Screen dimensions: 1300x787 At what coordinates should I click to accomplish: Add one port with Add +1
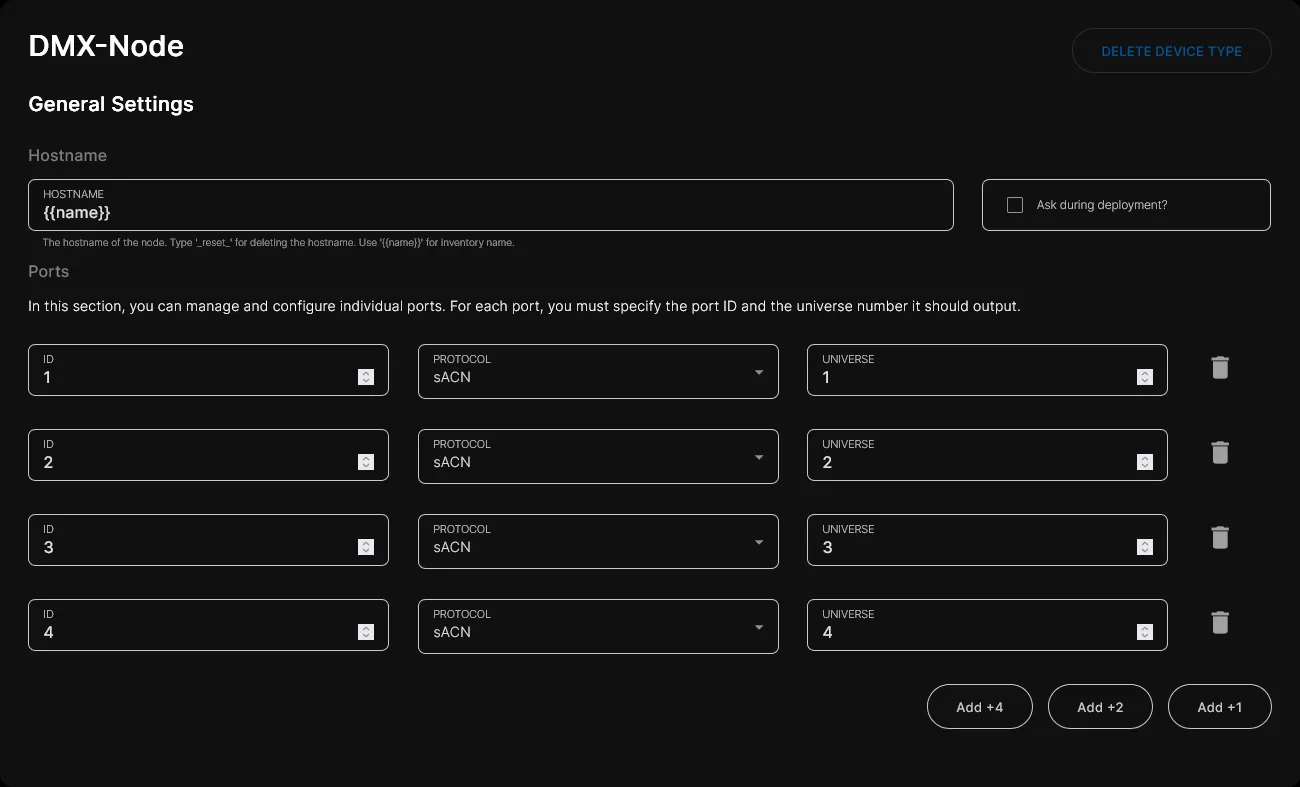1219,707
